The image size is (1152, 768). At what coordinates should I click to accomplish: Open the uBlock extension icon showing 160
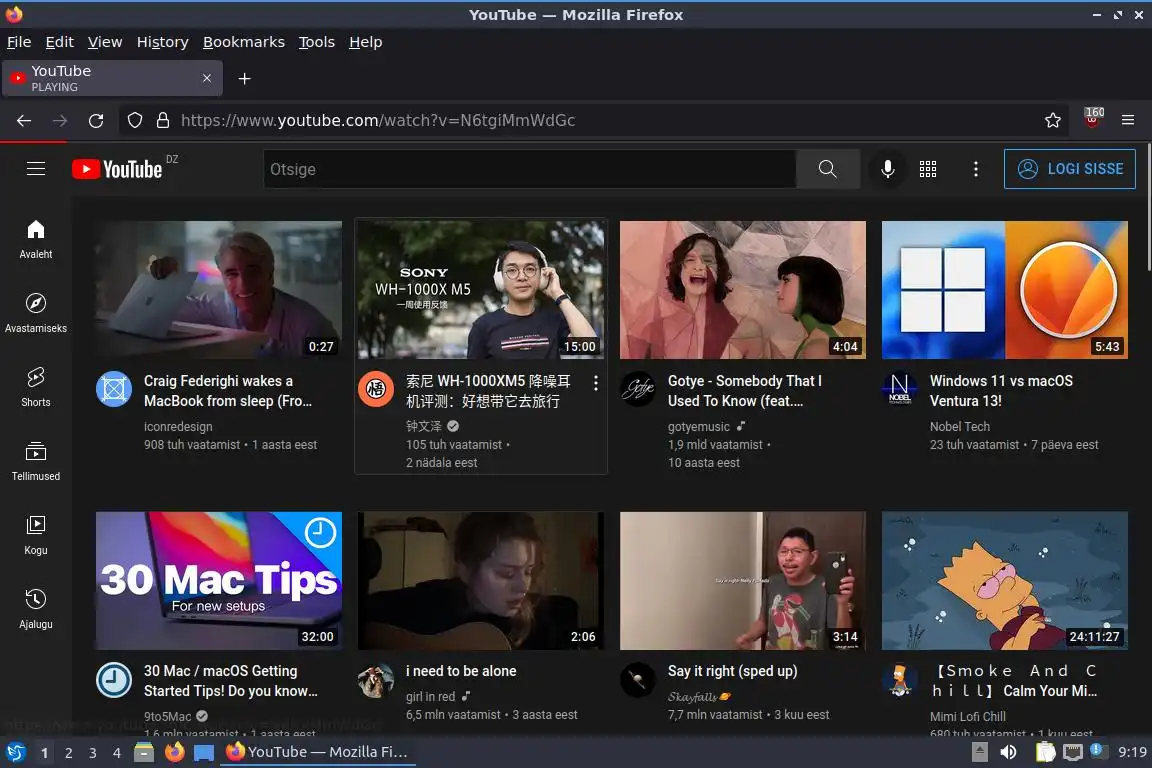point(1093,119)
